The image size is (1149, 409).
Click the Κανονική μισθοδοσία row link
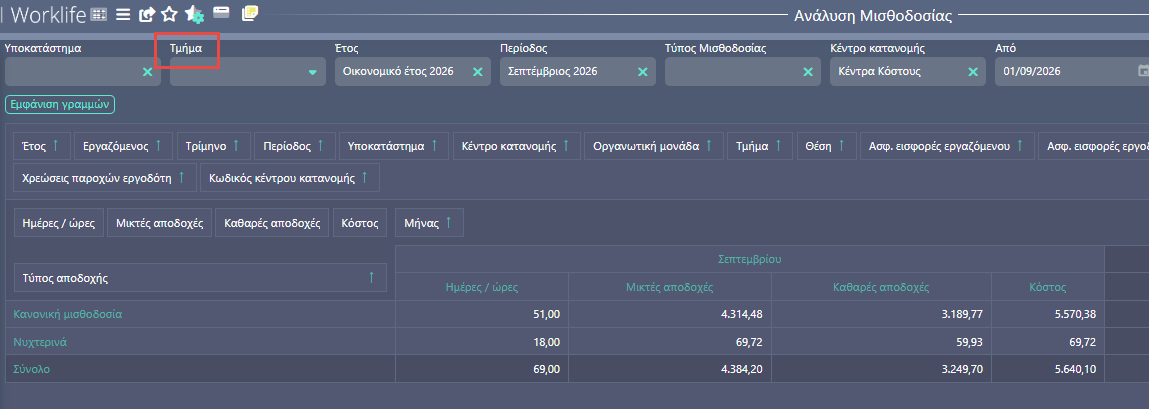tap(68, 314)
